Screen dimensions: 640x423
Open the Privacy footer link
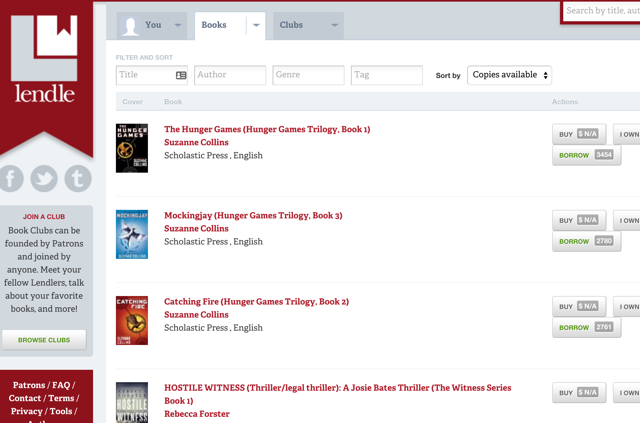[x=27, y=411]
